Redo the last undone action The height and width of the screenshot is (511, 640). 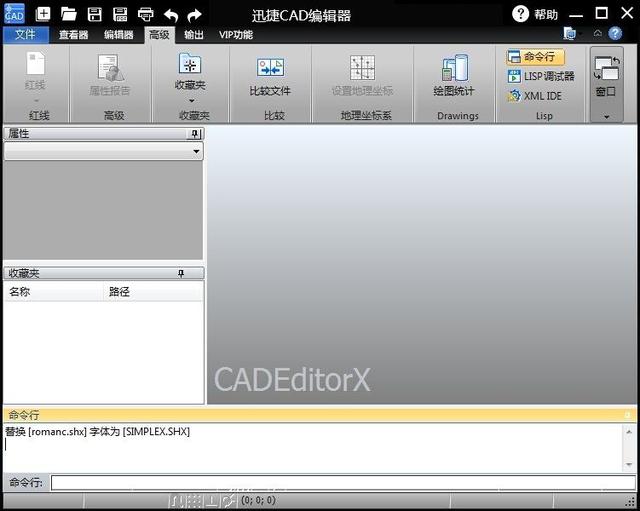(194, 16)
